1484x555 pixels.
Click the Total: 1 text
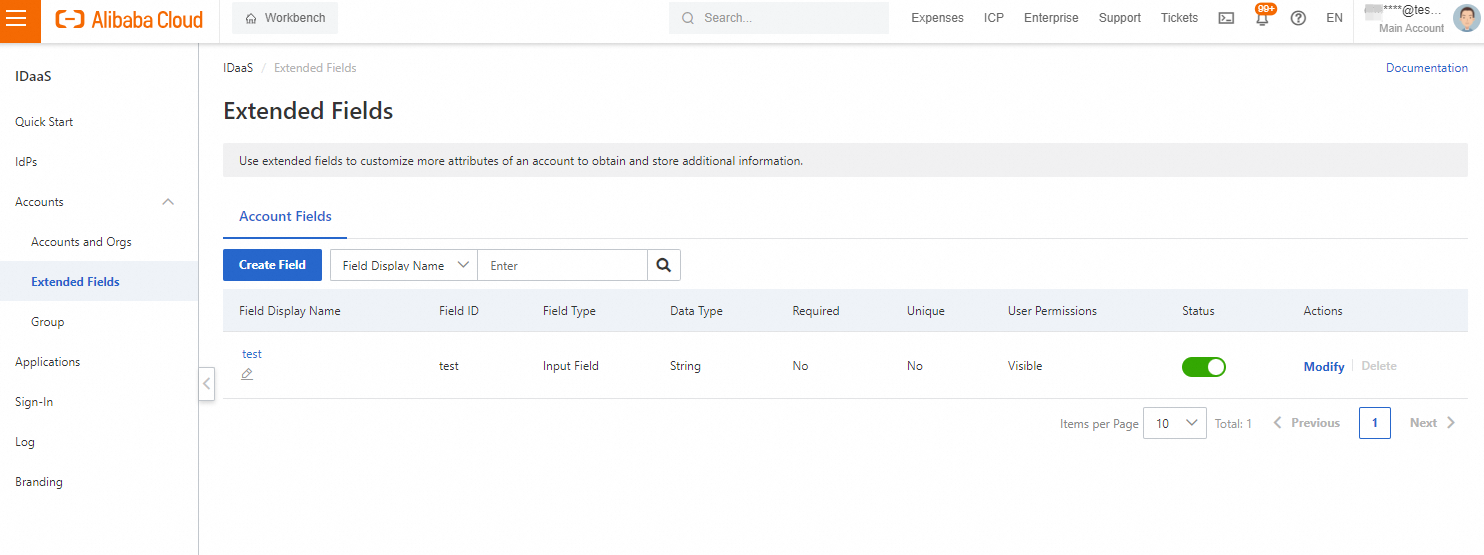click(x=1233, y=424)
